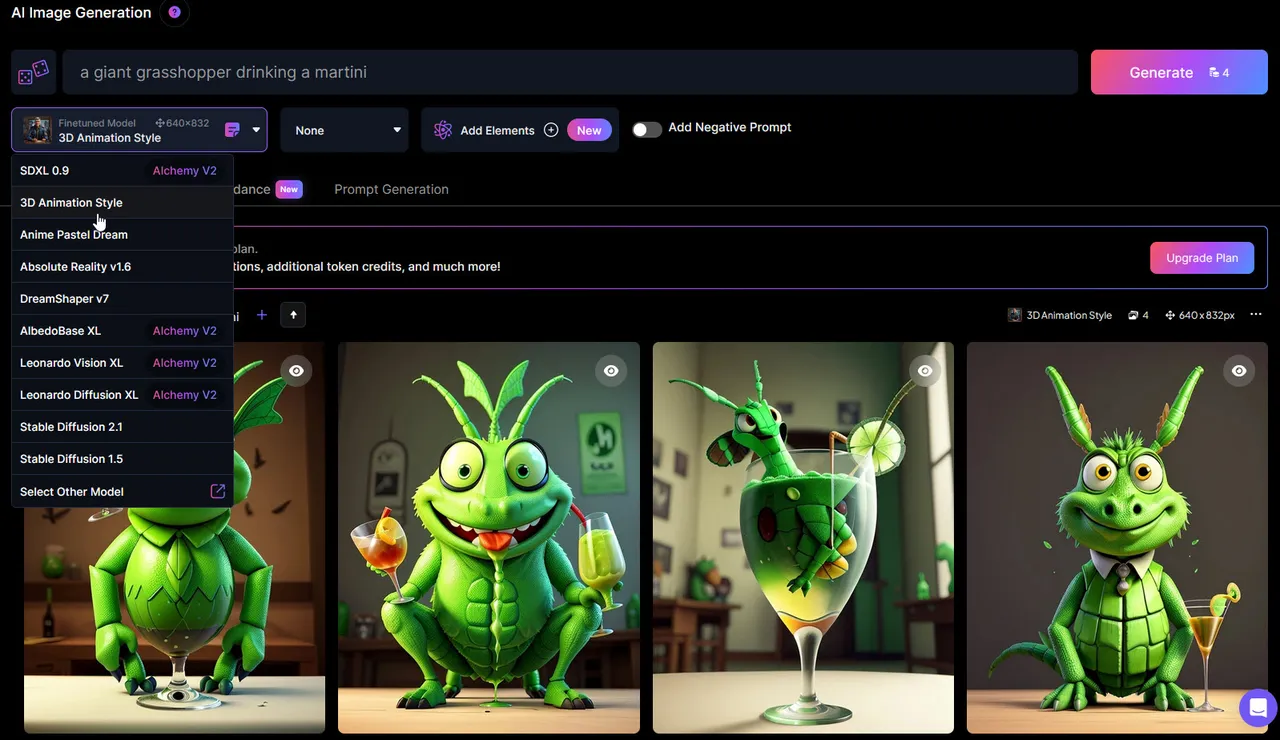Open the three-dot options menu for generation
Image resolution: width=1280 pixels, height=740 pixels.
point(1256,315)
